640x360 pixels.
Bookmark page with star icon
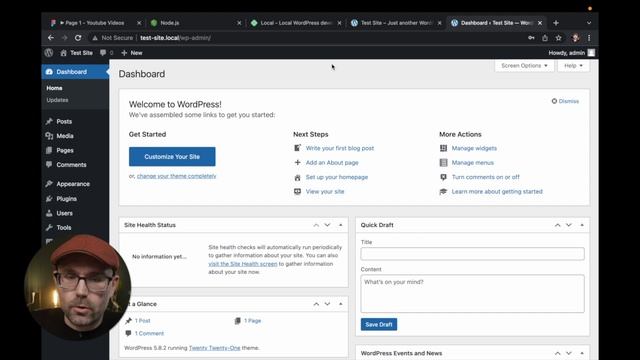[558, 38]
